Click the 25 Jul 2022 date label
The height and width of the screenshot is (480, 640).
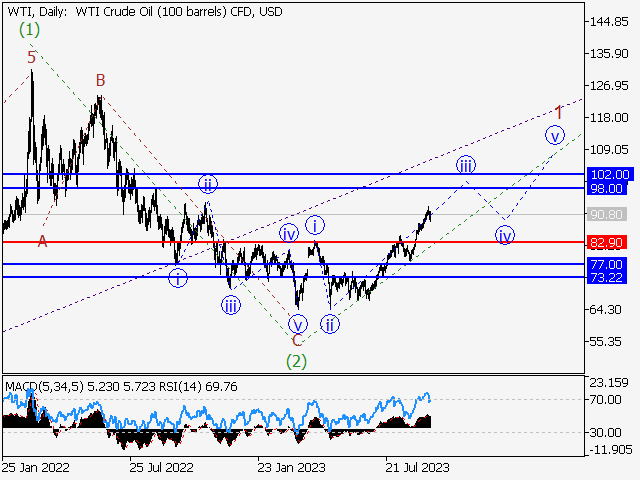(x=160, y=466)
